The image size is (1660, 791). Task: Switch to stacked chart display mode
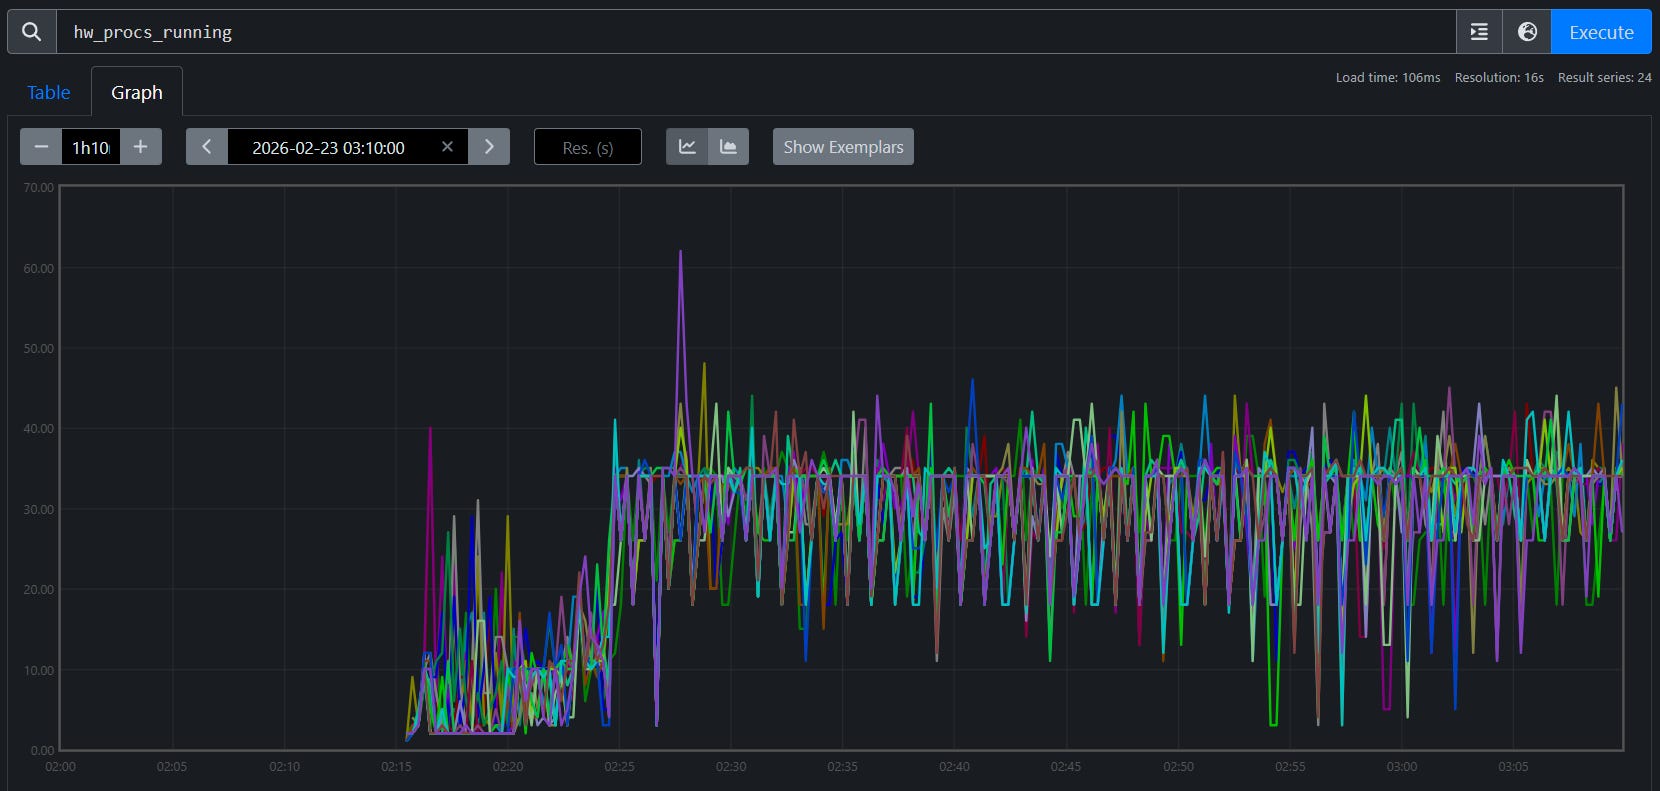pyautogui.click(x=729, y=147)
